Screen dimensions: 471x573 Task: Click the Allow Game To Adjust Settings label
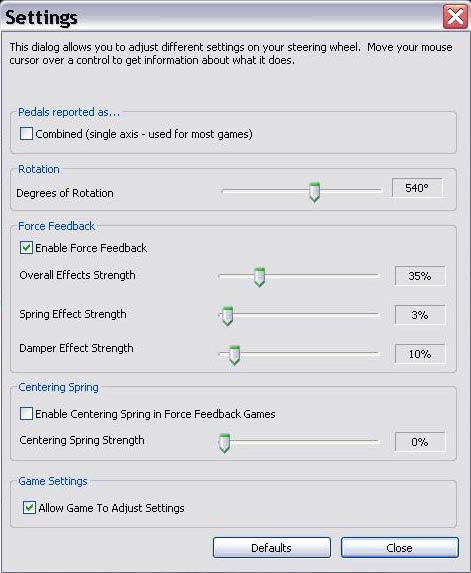111,508
